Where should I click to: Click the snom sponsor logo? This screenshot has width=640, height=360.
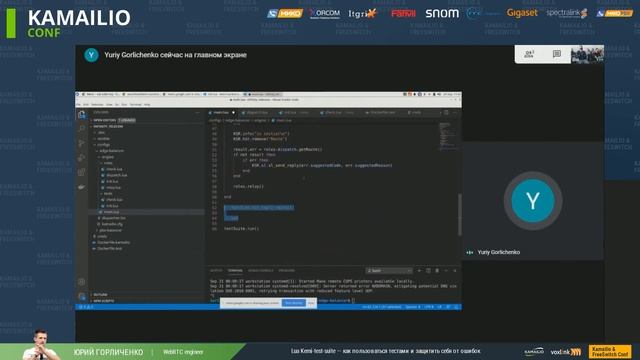pyautogui.click(x=442, y=13)
